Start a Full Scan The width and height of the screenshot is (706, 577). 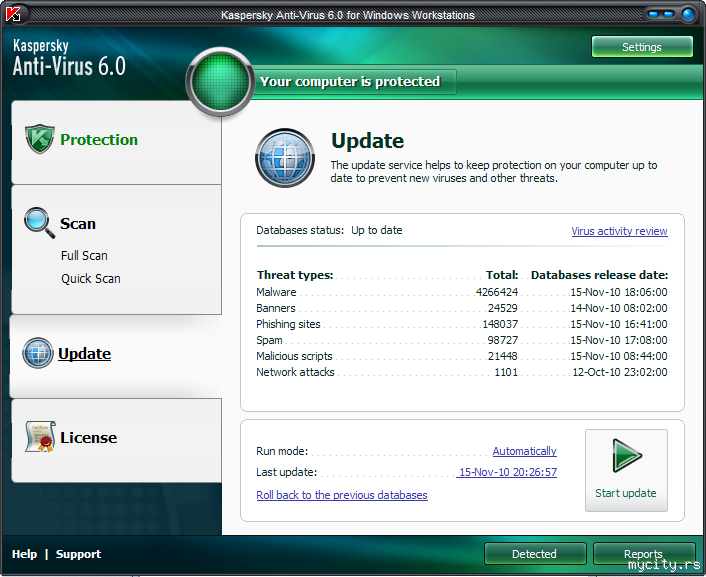click(84, 255)
